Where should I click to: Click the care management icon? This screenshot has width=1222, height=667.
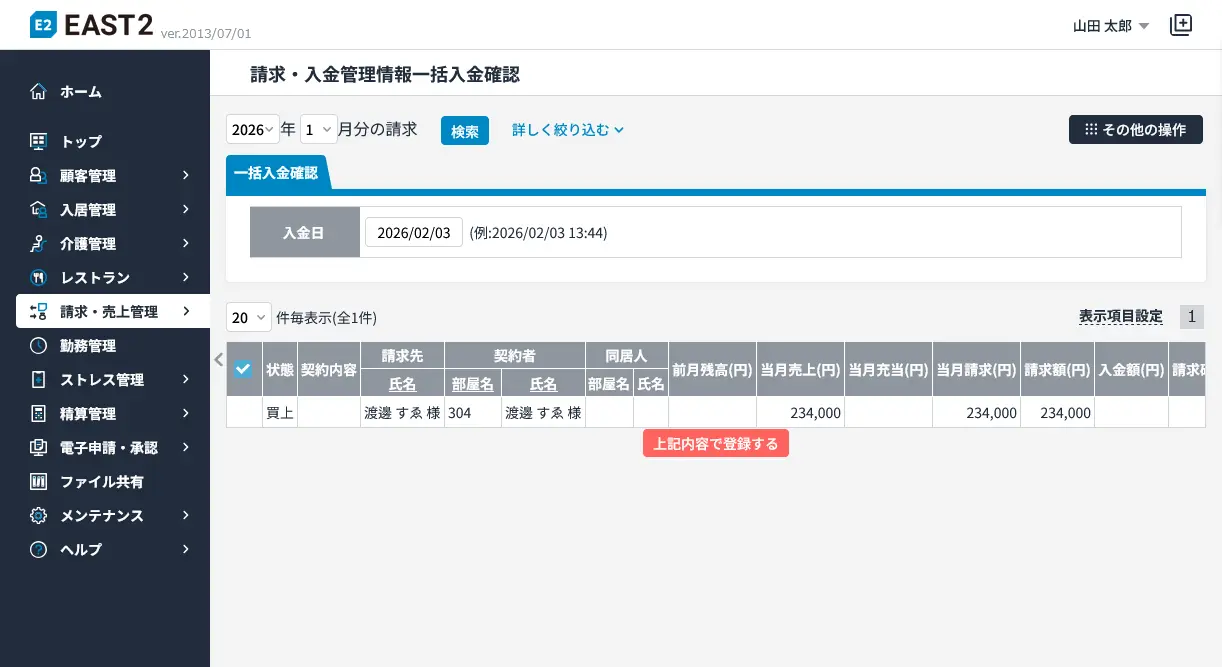click(38, 244)
